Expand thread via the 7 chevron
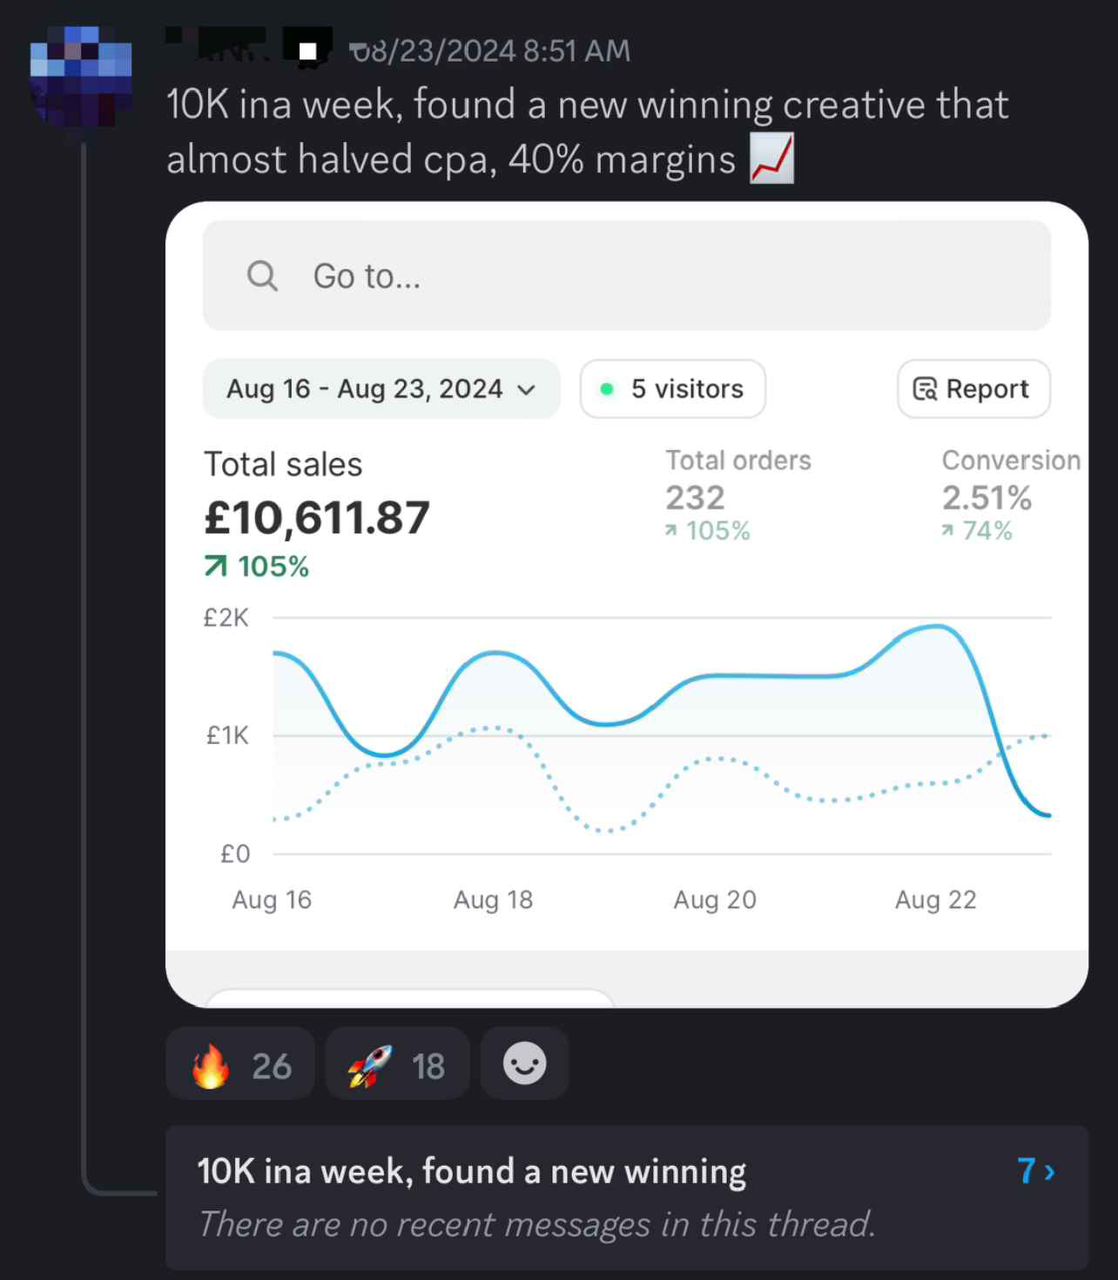The height and width of the screenshot is (1280, 1118). click(1036, 1170)
